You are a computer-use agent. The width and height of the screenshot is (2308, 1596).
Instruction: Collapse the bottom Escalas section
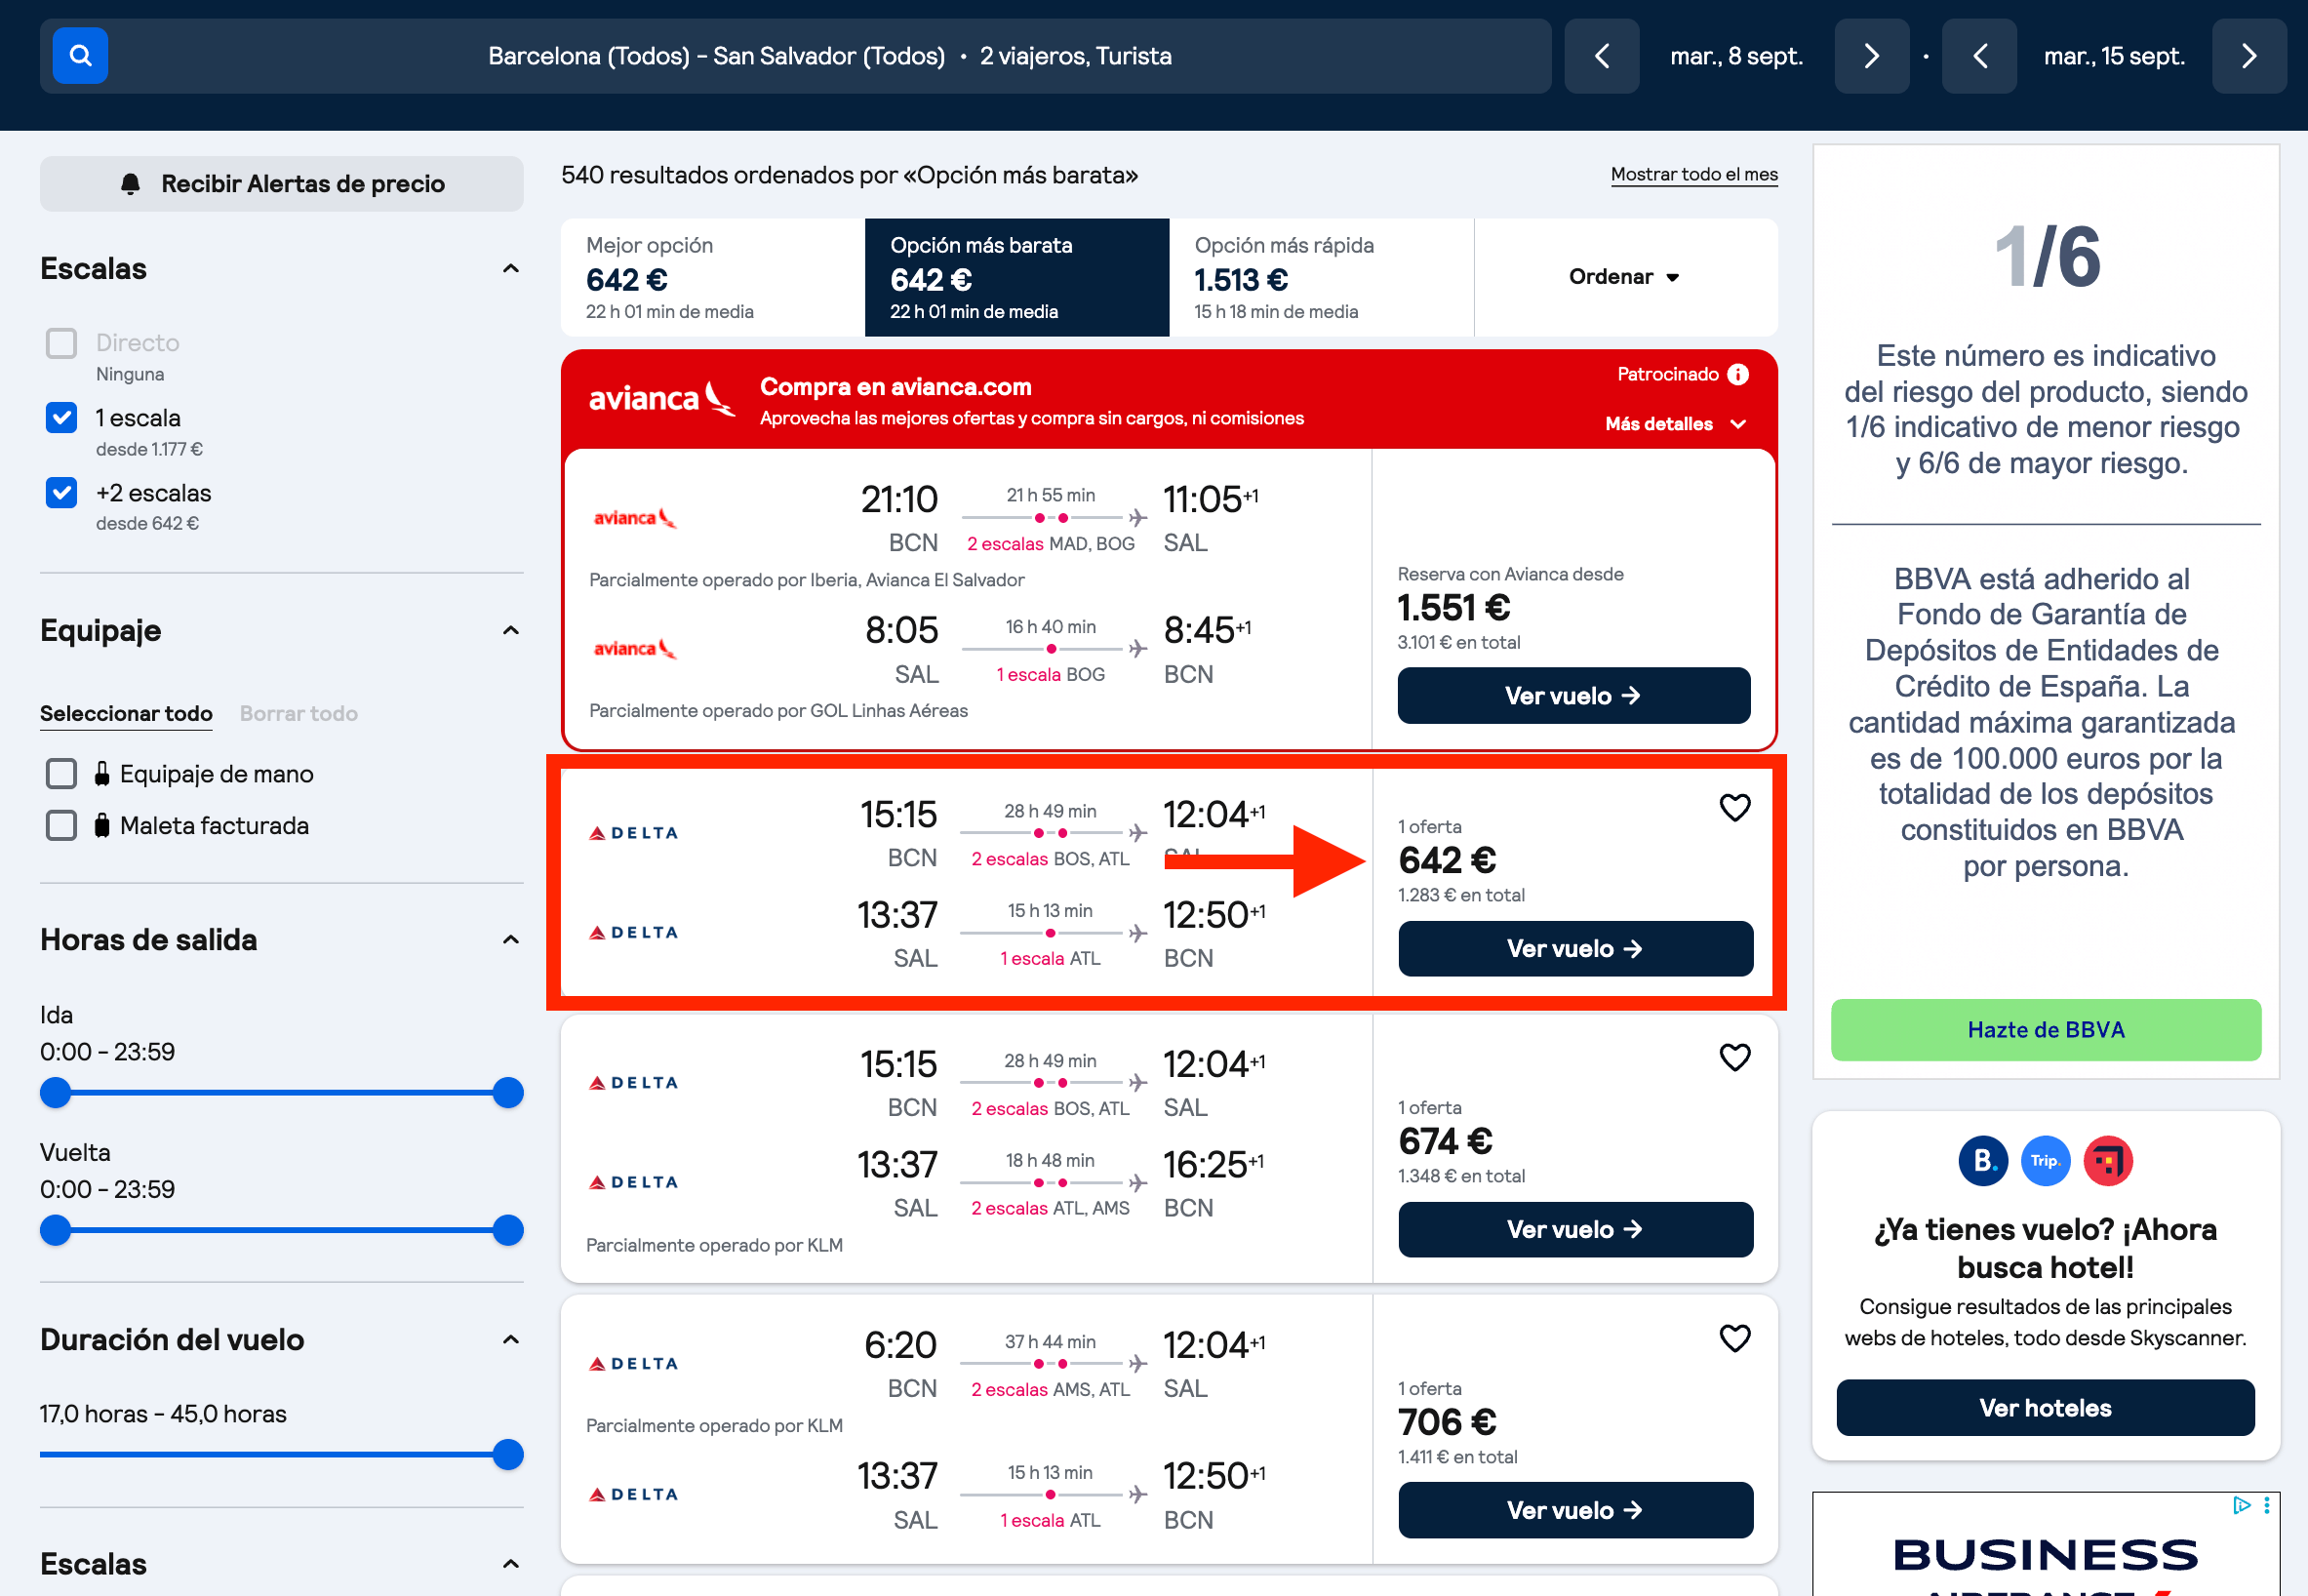tap(511, 1564)
